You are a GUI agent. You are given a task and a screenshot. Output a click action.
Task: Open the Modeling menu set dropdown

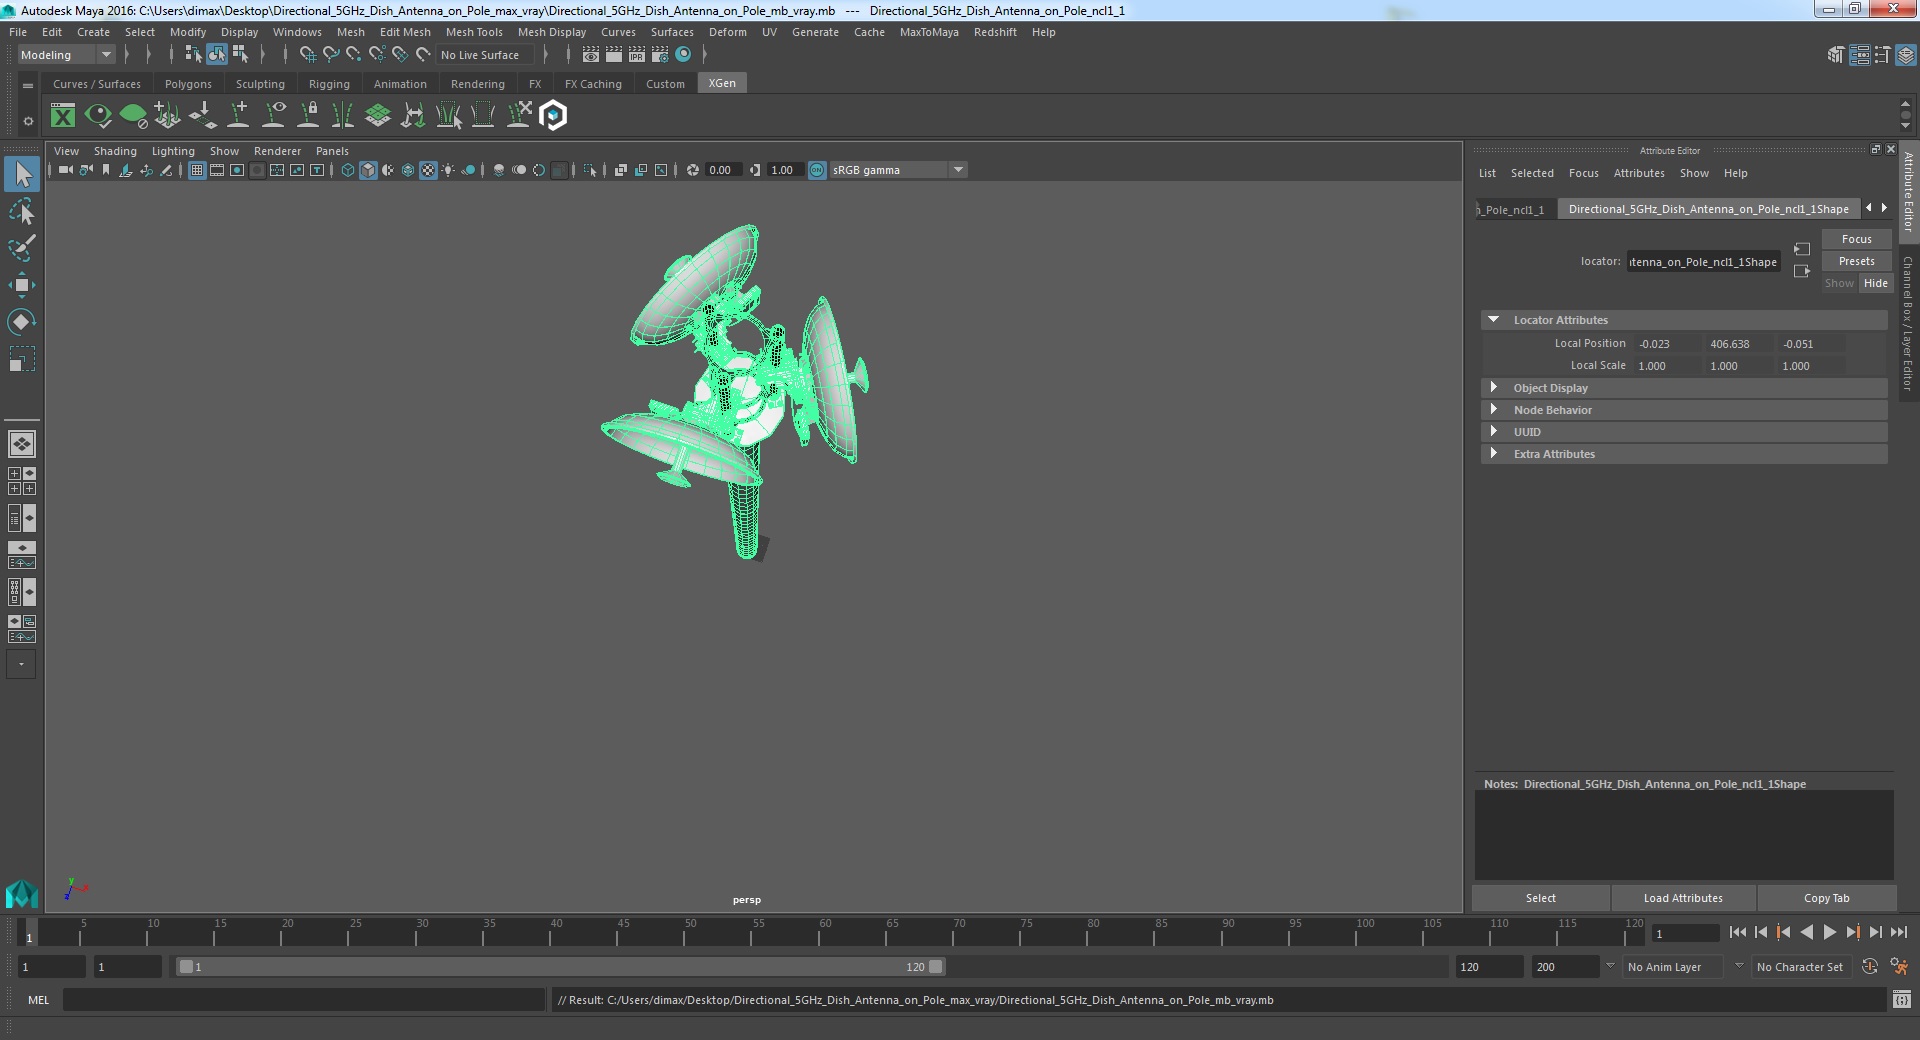click(x=66, y=55)
